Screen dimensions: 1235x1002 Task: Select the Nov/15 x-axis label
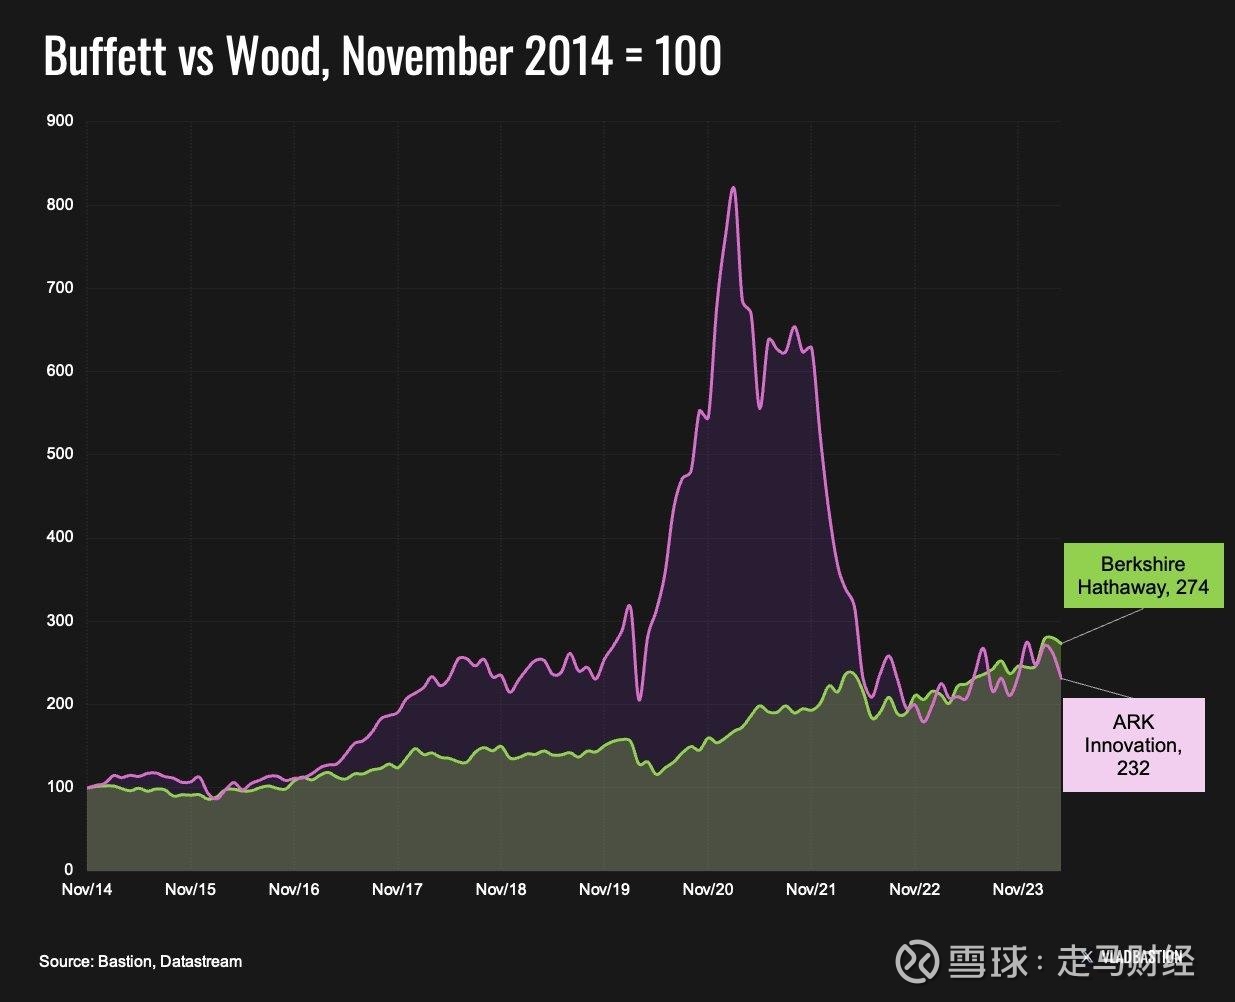(190, 889)
